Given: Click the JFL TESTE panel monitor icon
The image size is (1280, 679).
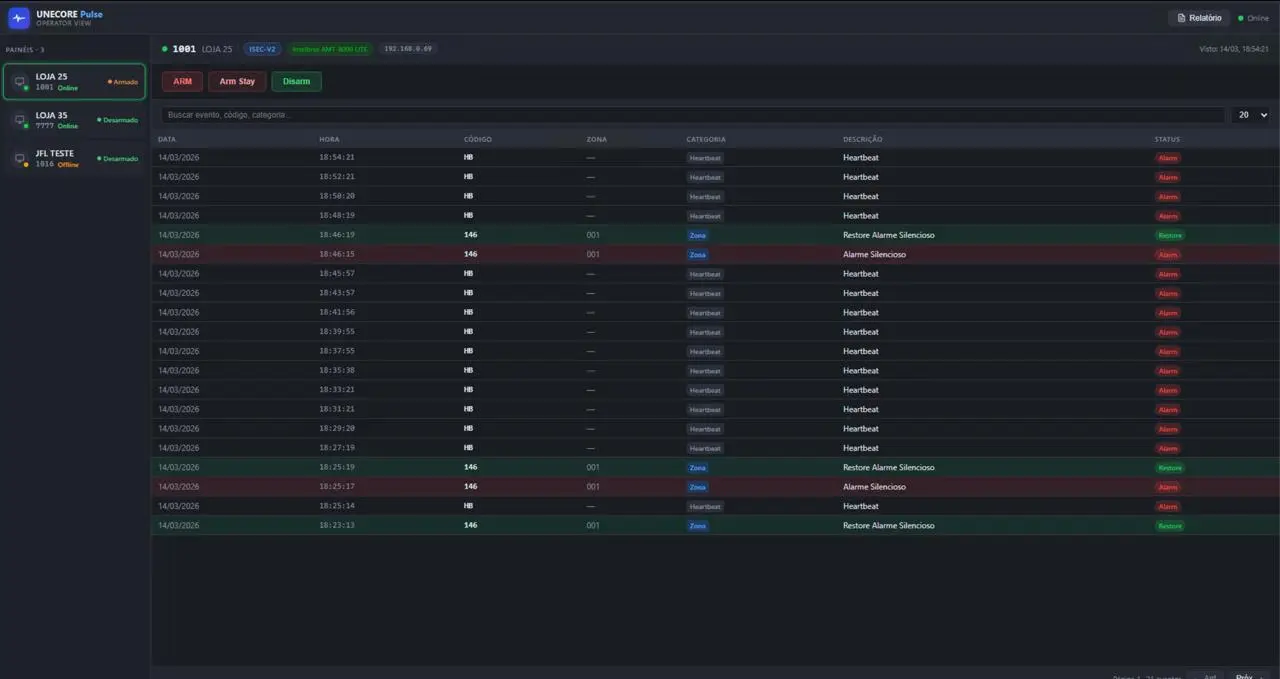Looking at the screenshot, I should click(20, 159).
